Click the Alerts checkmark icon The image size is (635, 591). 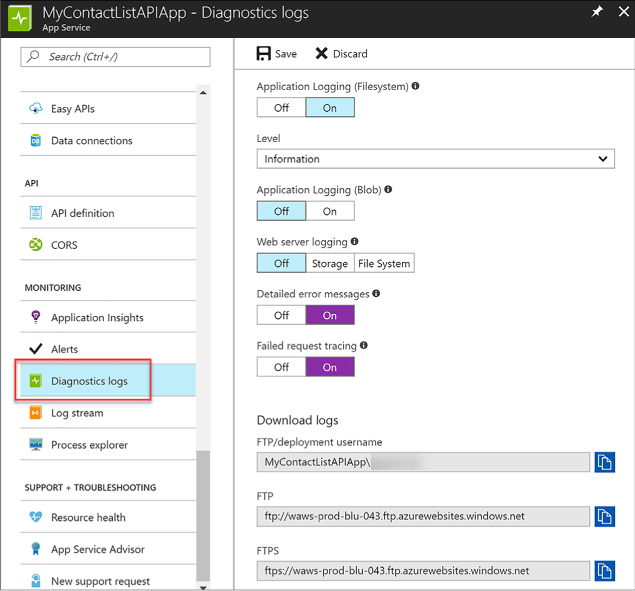(36, 349)
